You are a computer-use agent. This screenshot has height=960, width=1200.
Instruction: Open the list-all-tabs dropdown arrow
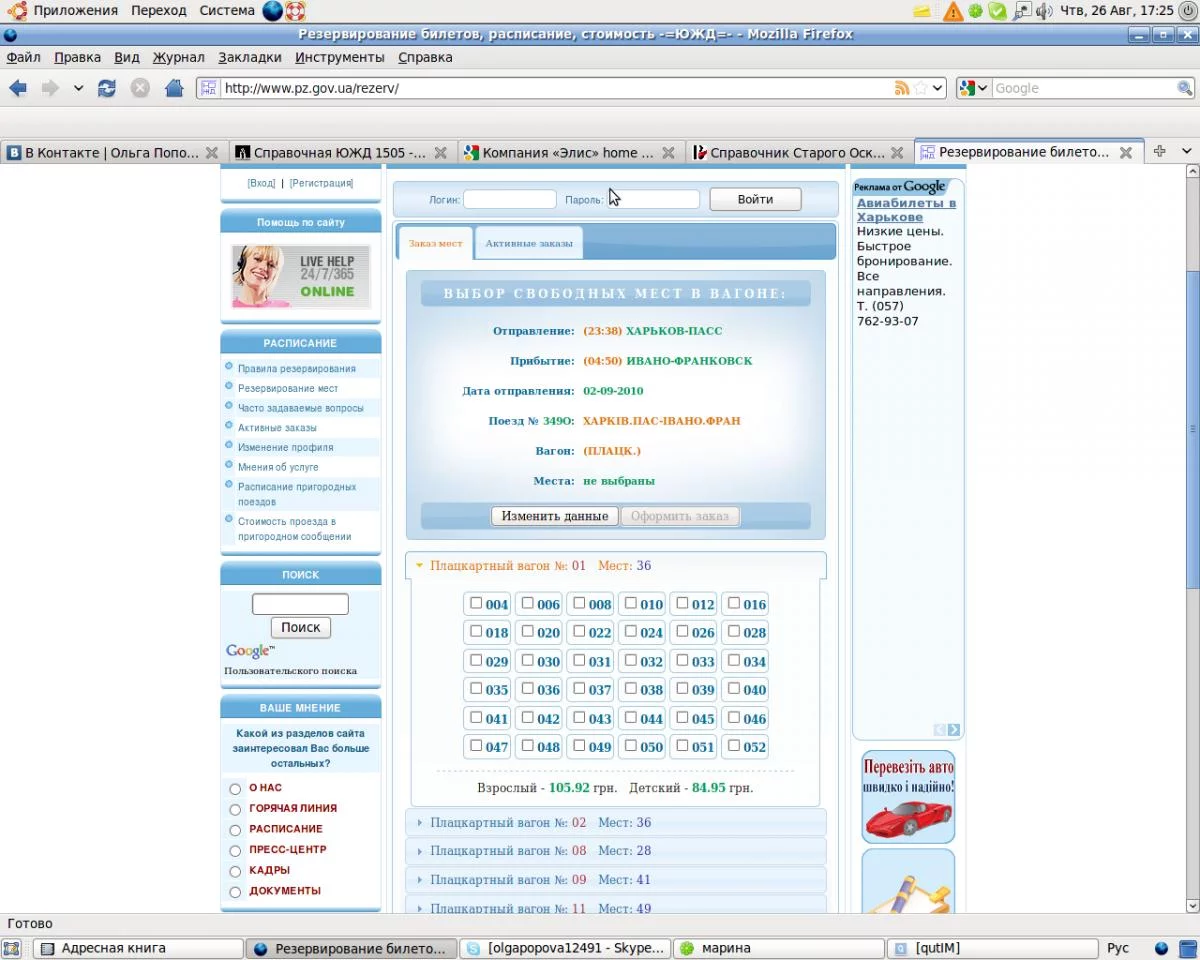pos(1187,151)
